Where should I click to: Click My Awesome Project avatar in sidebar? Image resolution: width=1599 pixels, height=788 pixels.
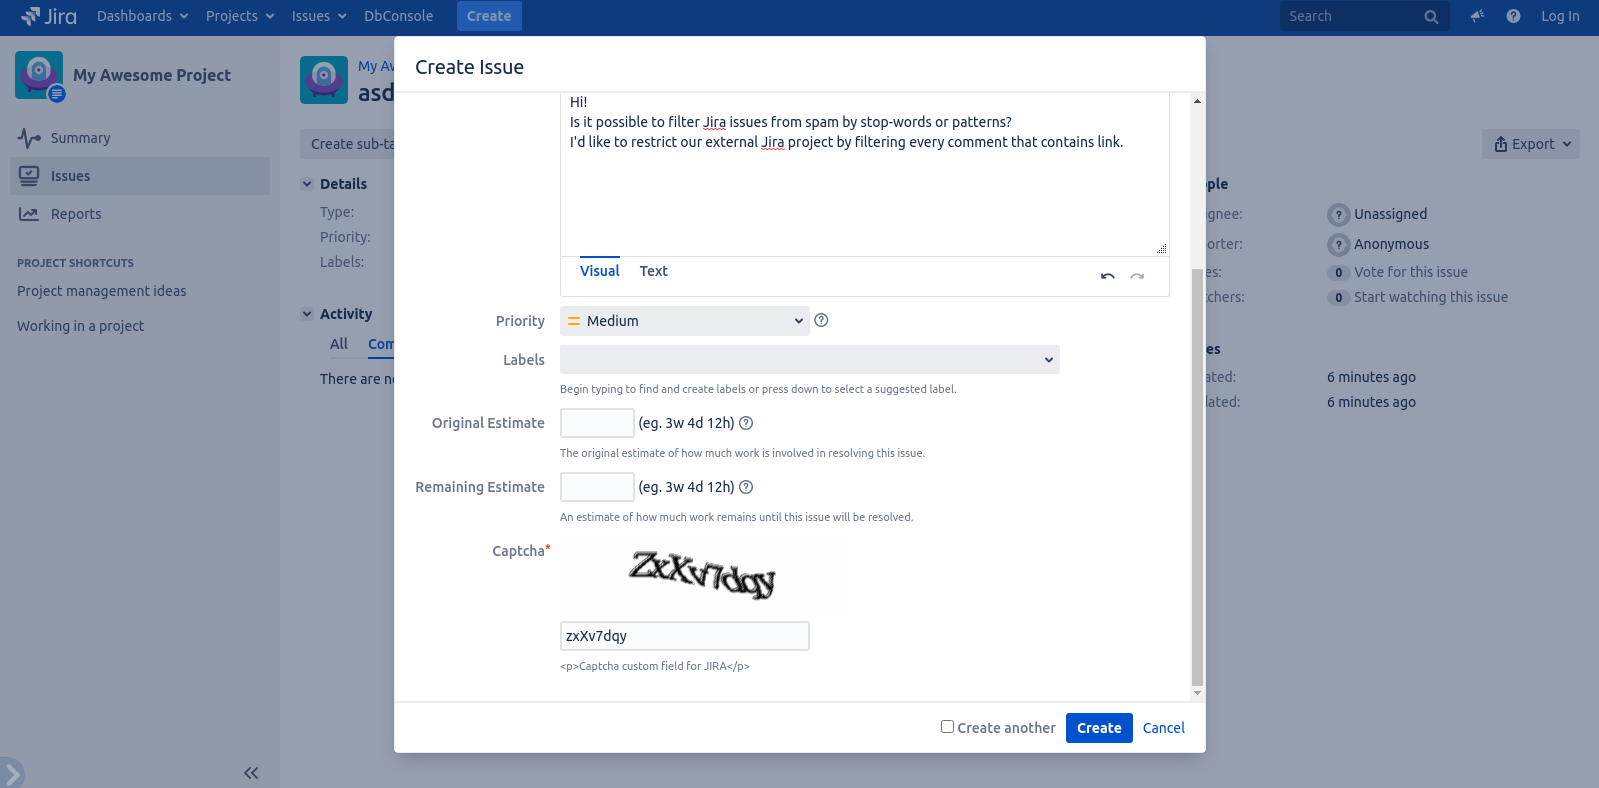[x=39, y=75]
